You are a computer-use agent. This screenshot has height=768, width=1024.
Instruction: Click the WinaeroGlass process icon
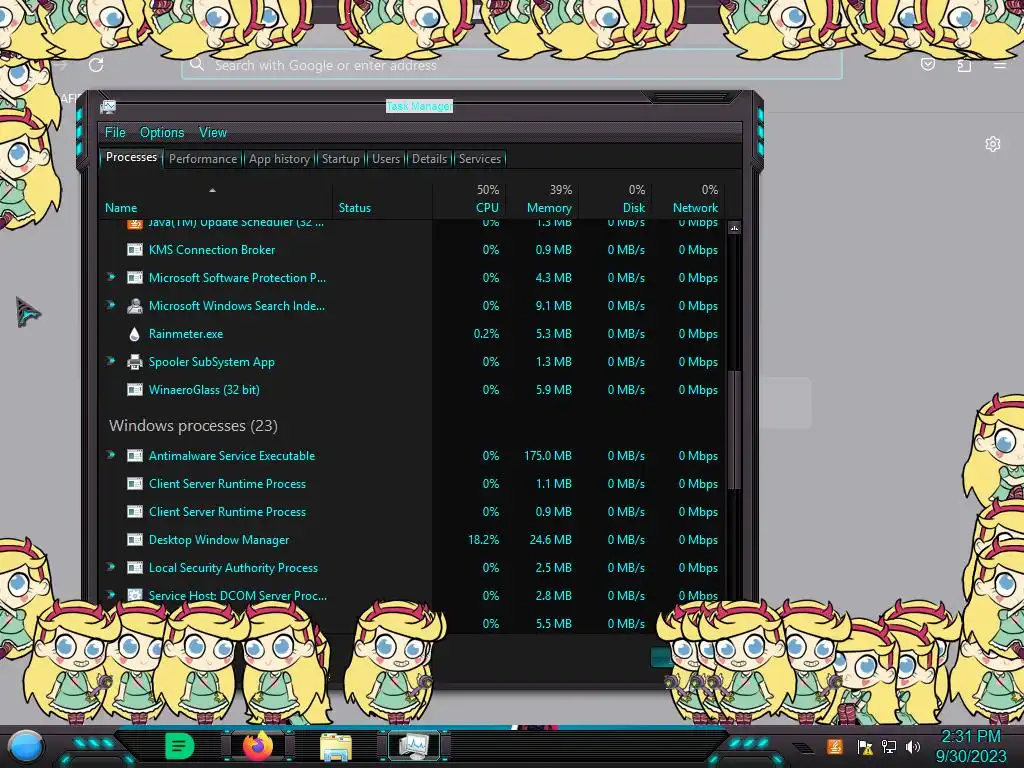(135, 390)
